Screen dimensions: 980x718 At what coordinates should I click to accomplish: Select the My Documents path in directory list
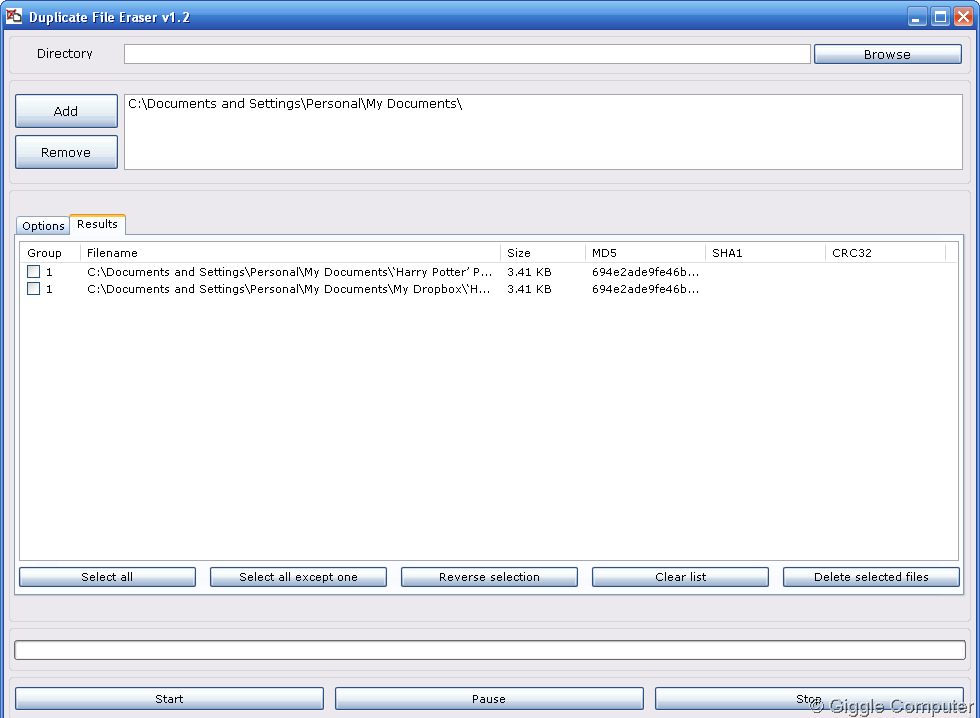(x=295, y=104)
